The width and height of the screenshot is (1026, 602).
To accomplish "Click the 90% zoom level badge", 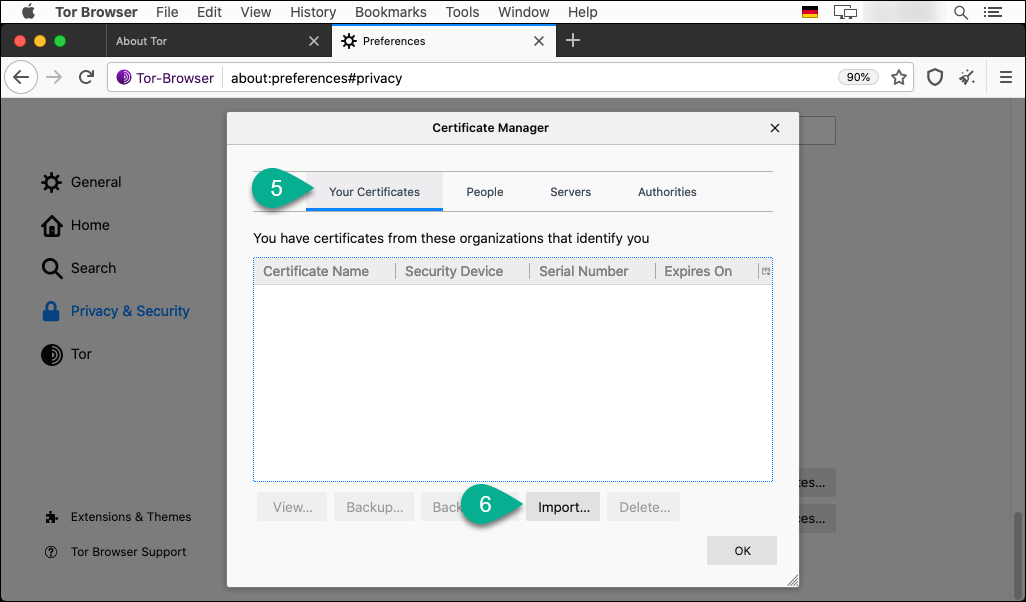I will pyautogui.click(x=858, y=77).
